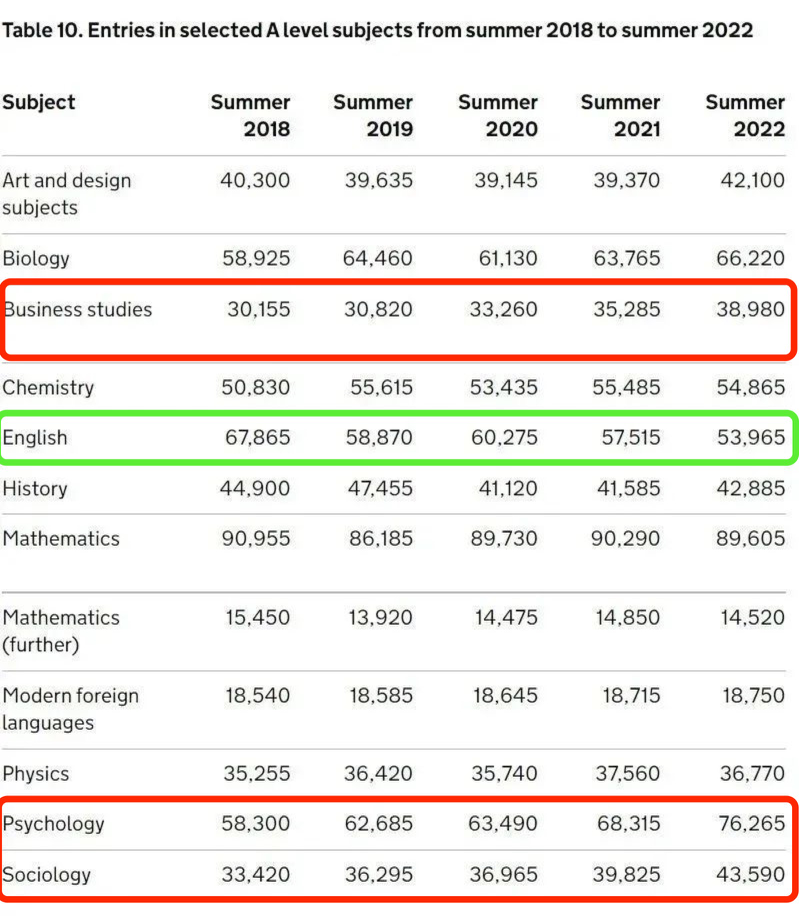Click the 'Chemistry' subject label
Screen dimensions: 799x916
48,387
